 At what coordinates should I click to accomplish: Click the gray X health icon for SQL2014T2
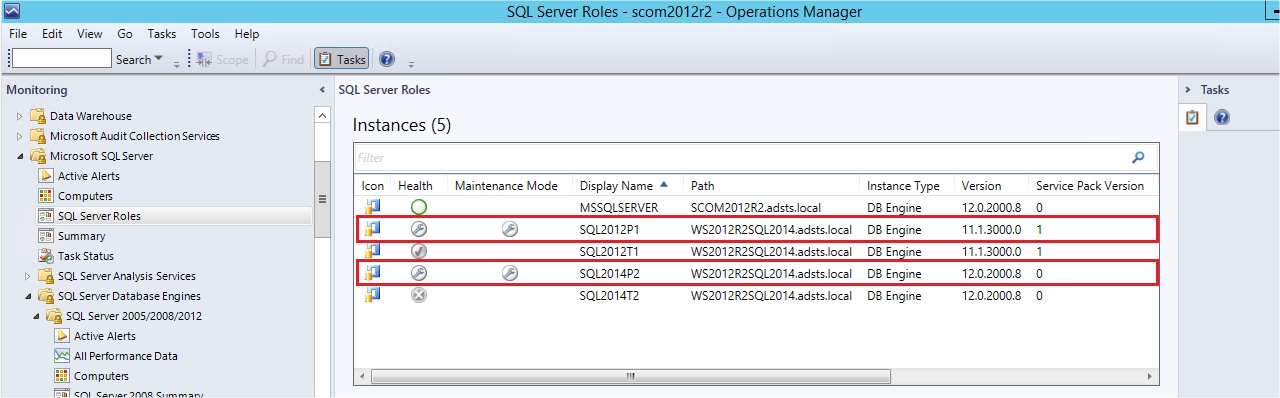pyautogui.click(x=419, y=295)
